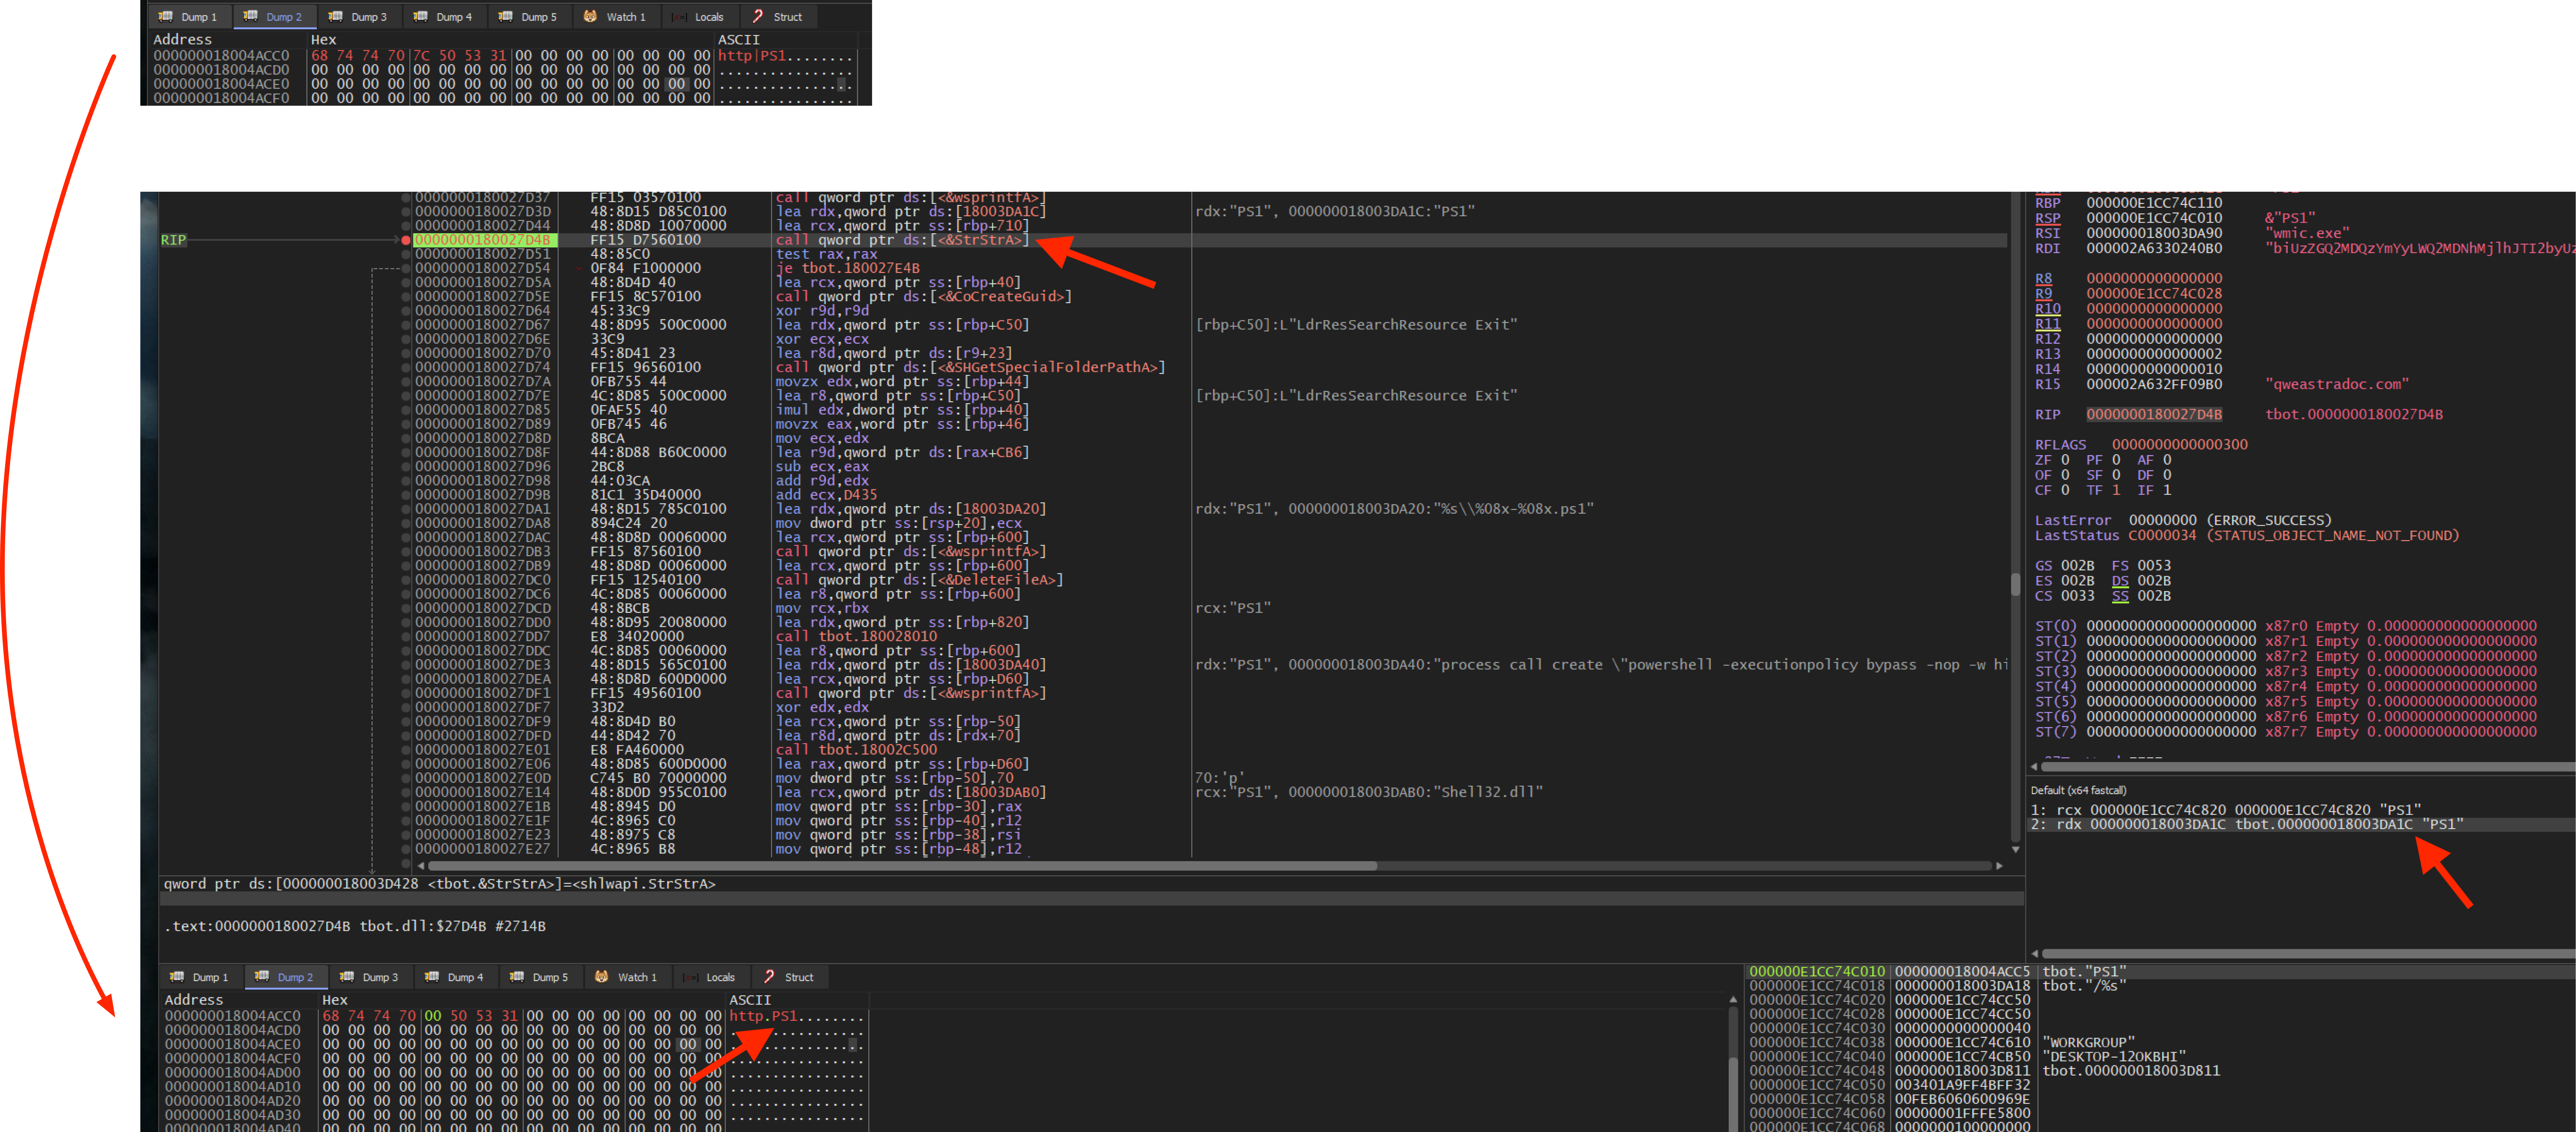Toggle breakpoint bullet at address 0000000180027D4B
The width and height of the screenshot is (2576, 1132).
406,240
